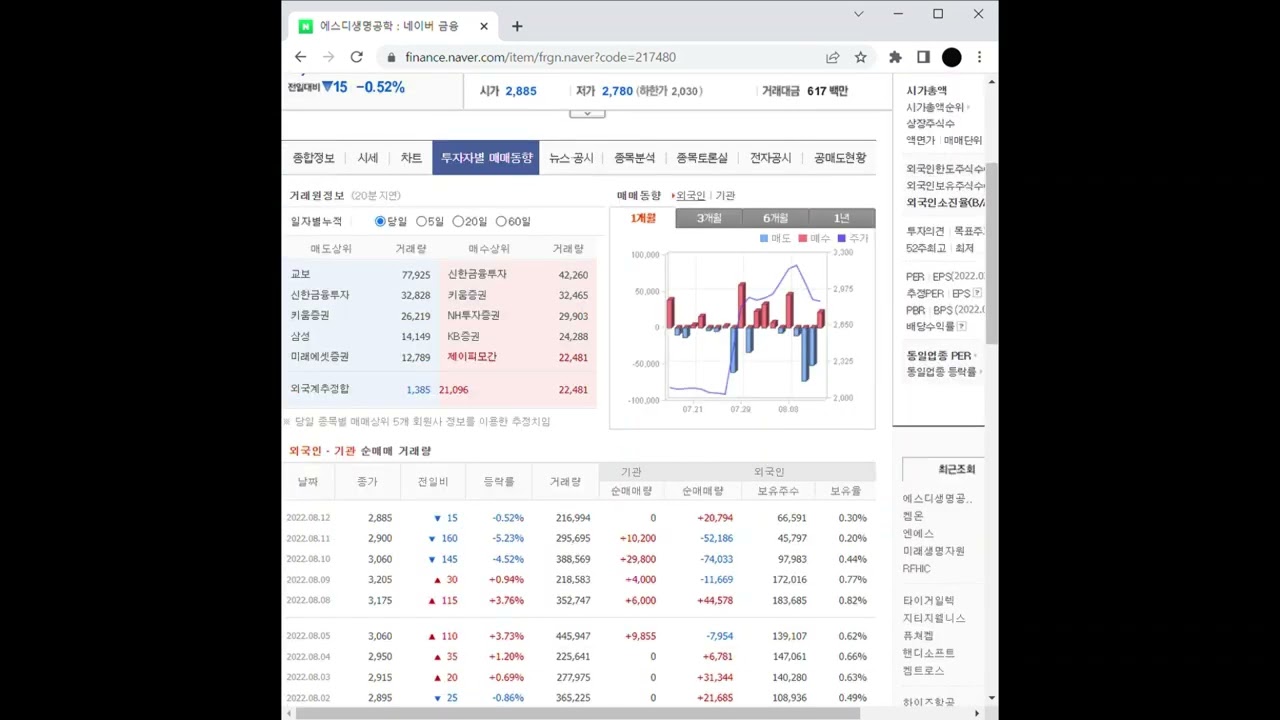Screen dimensions: 1280x720
Task: Open 타이거일렉 in recent views
Action: [928, 601]
